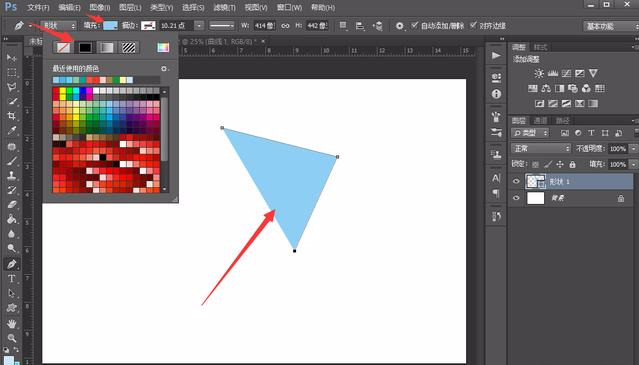The width and height of the screenshot is (639, 365).
Task: Open the Paragraph panel icon
Action: click(x=496, y=193)
